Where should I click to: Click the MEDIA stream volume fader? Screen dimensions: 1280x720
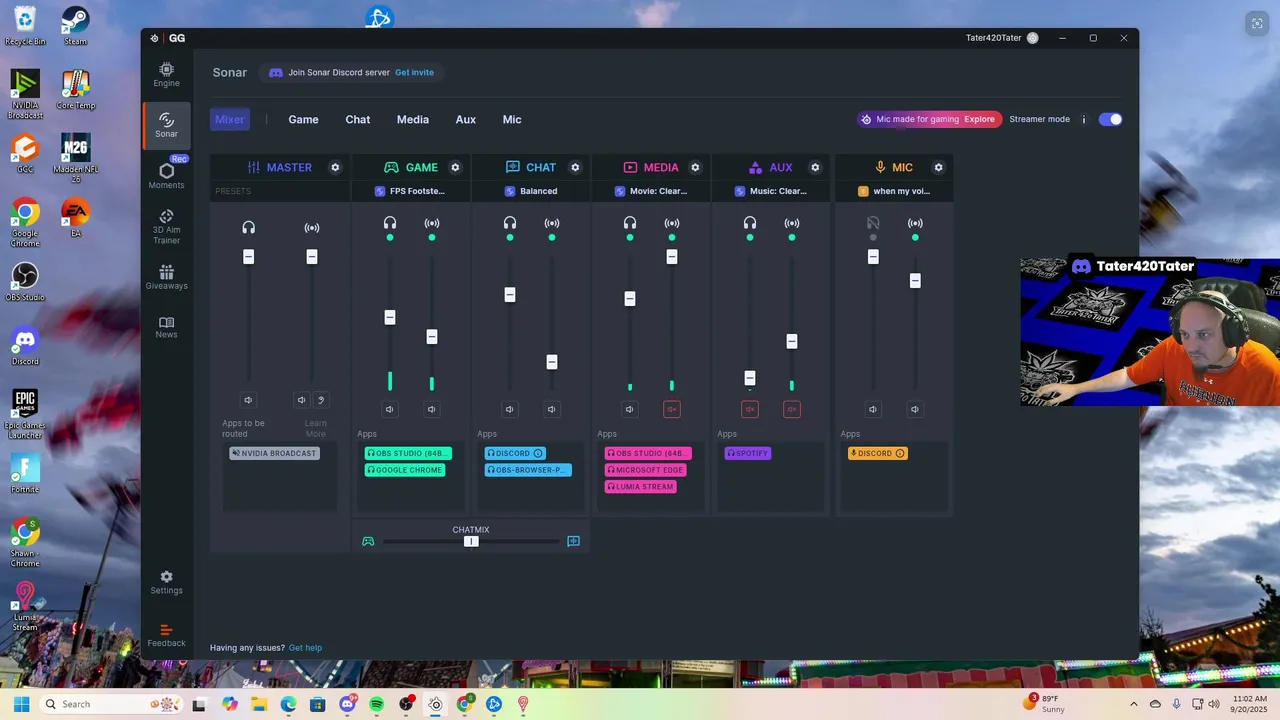[672, 257]
